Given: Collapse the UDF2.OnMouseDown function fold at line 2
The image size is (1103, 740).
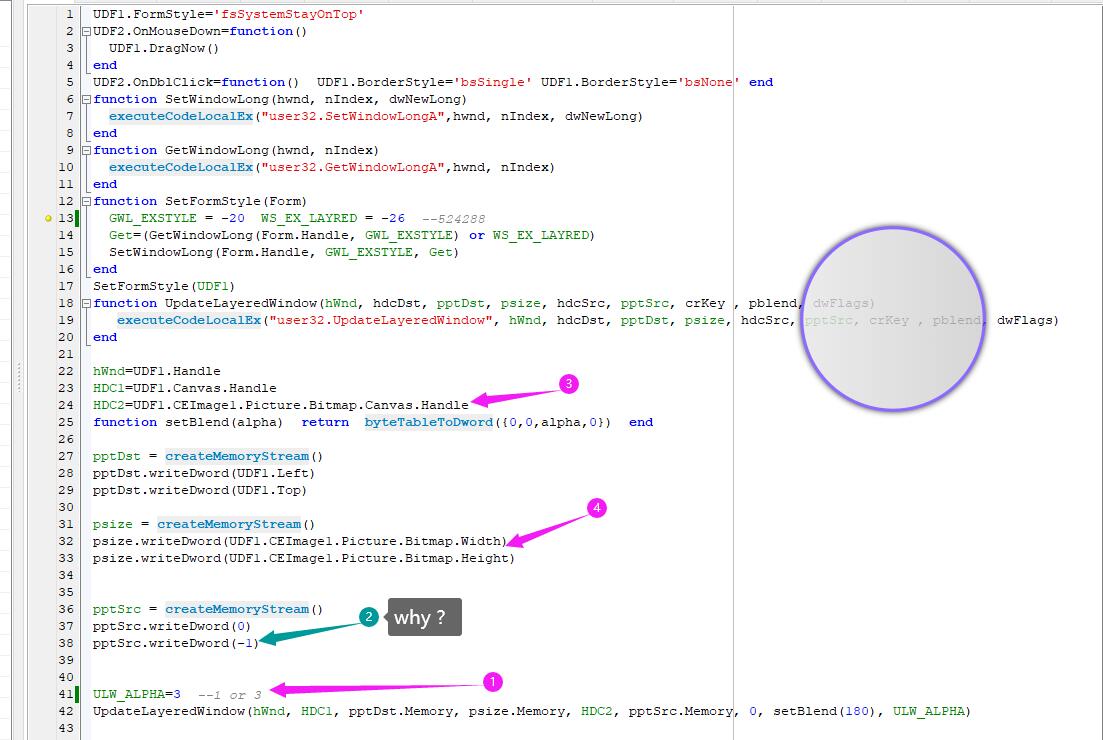Looking at the screenshot, I should point(86,32).
